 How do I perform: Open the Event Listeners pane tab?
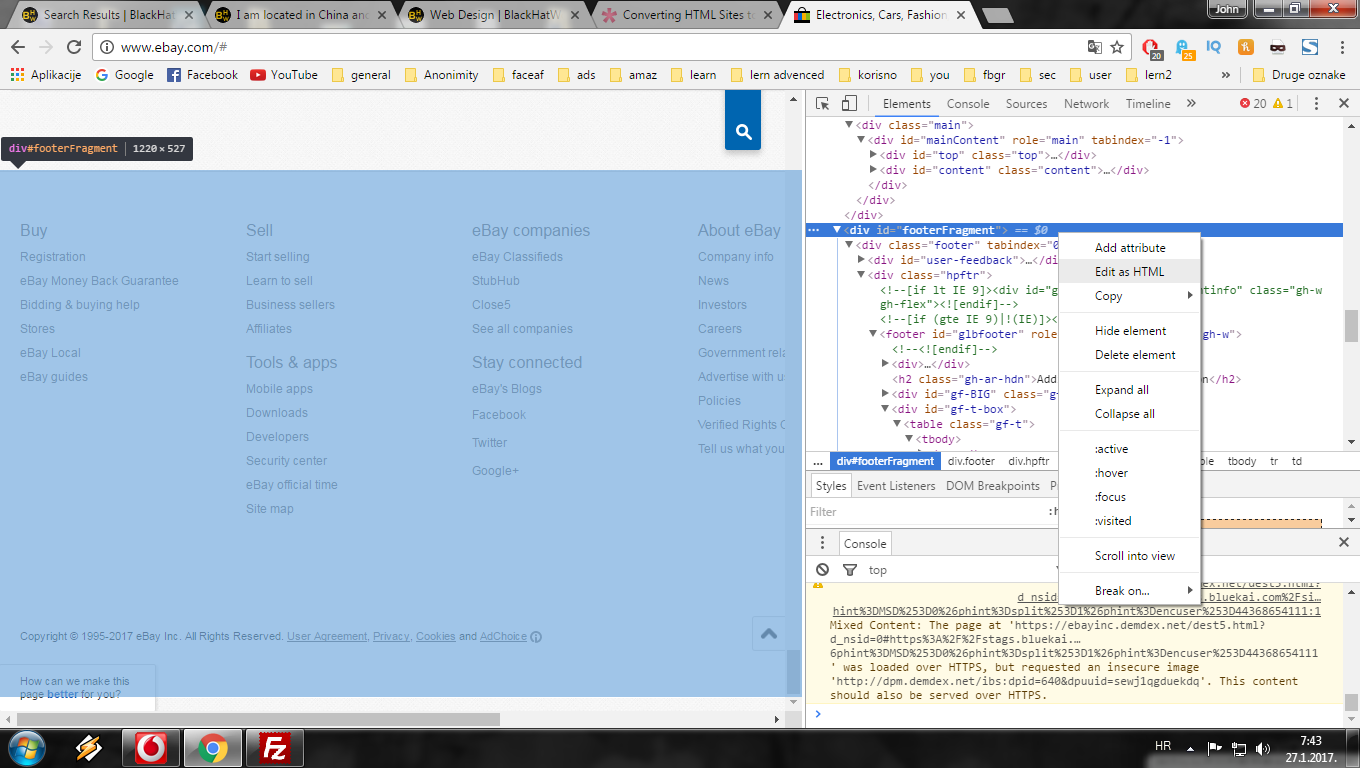[896, 486]
